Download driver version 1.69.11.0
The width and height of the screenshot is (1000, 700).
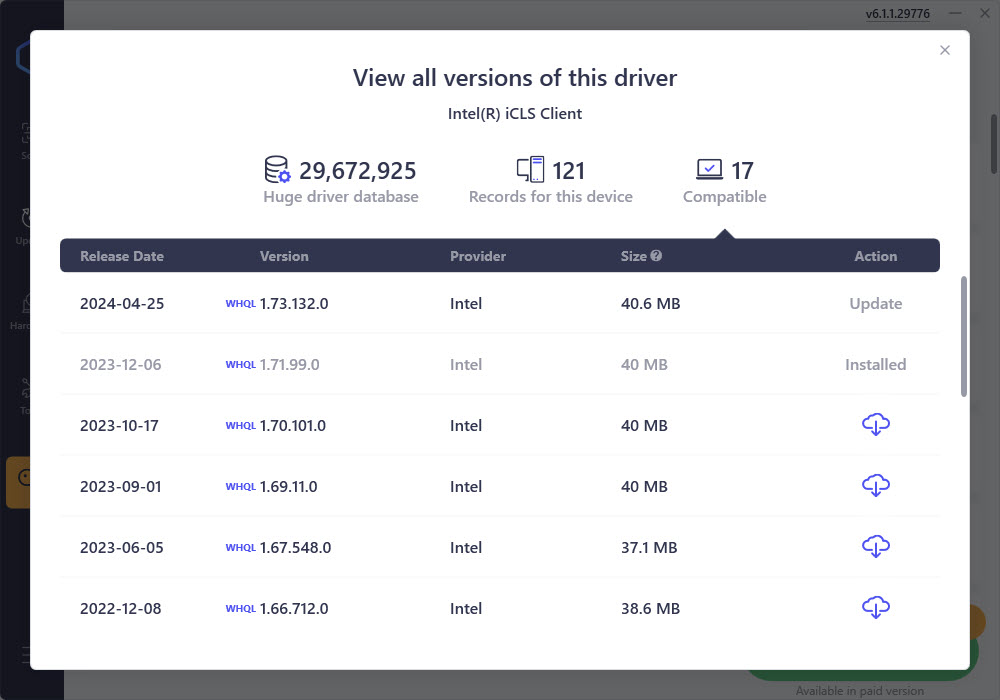(875, 486)
